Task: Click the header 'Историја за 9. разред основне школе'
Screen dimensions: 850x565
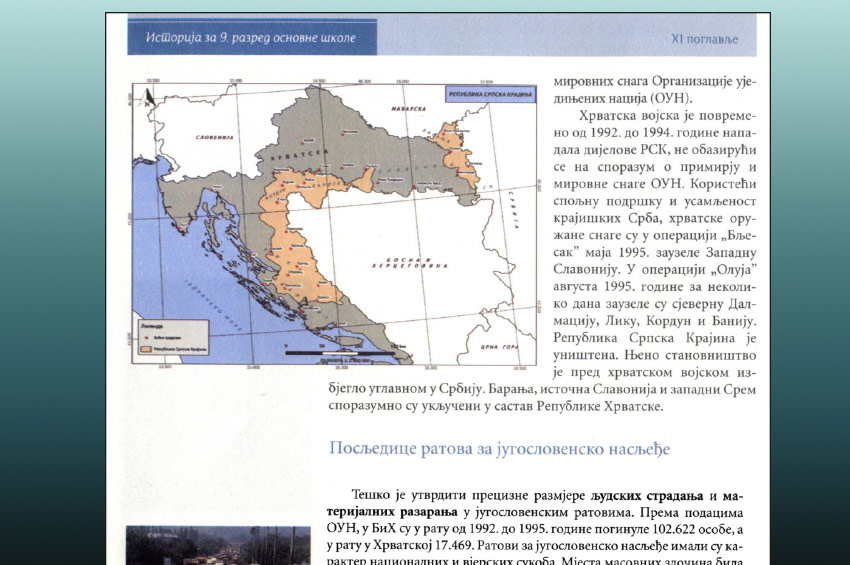Action: (x=250, y=37)
